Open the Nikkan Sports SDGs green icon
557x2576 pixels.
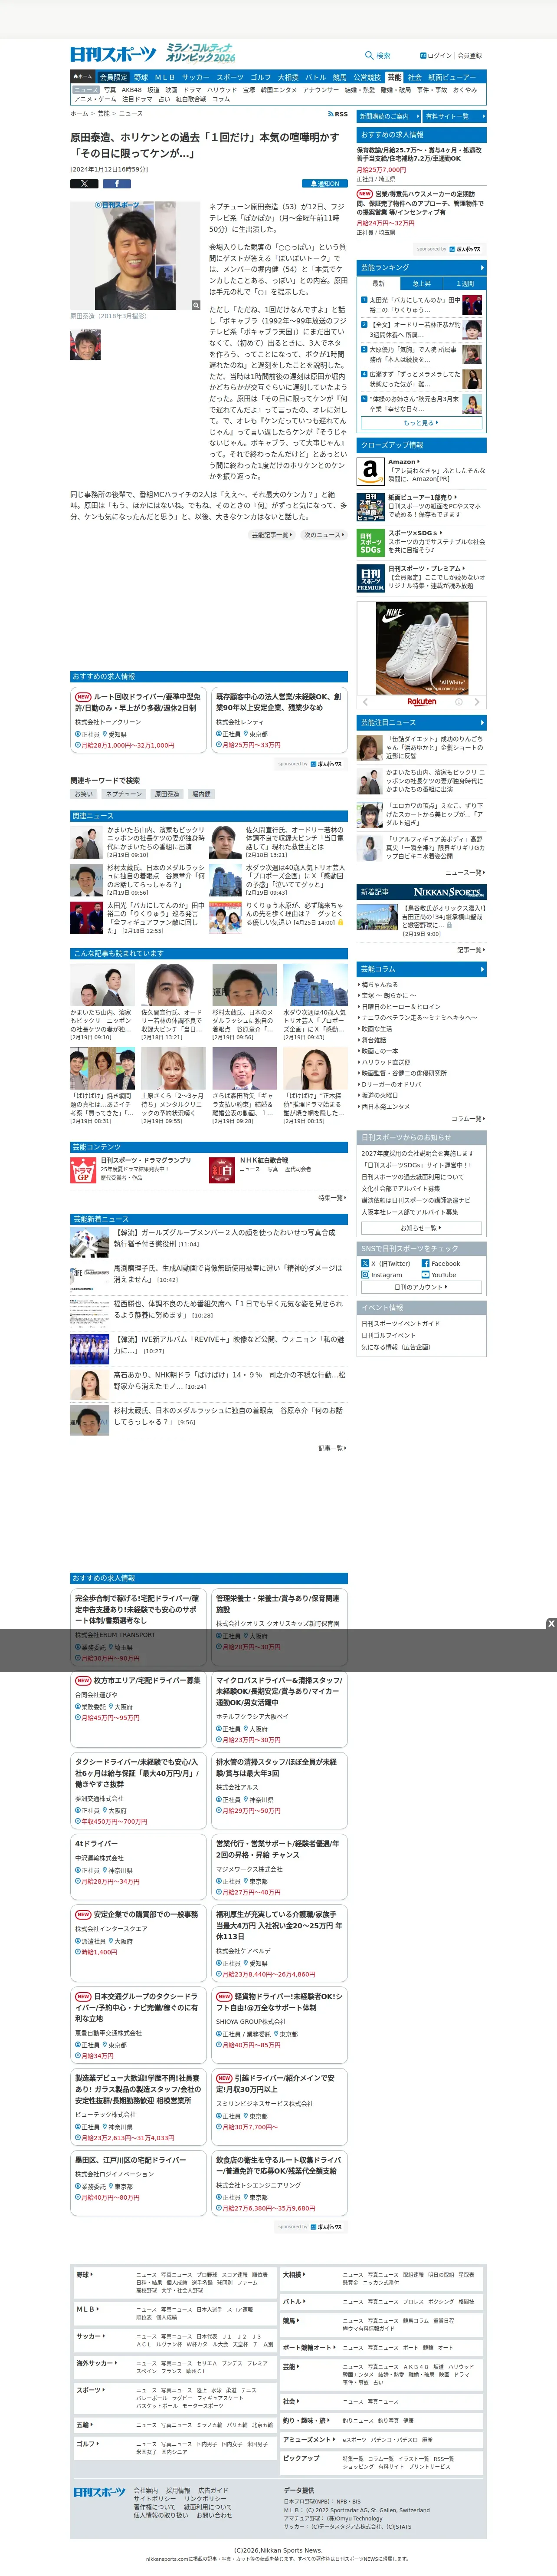[x=370, y=542]
